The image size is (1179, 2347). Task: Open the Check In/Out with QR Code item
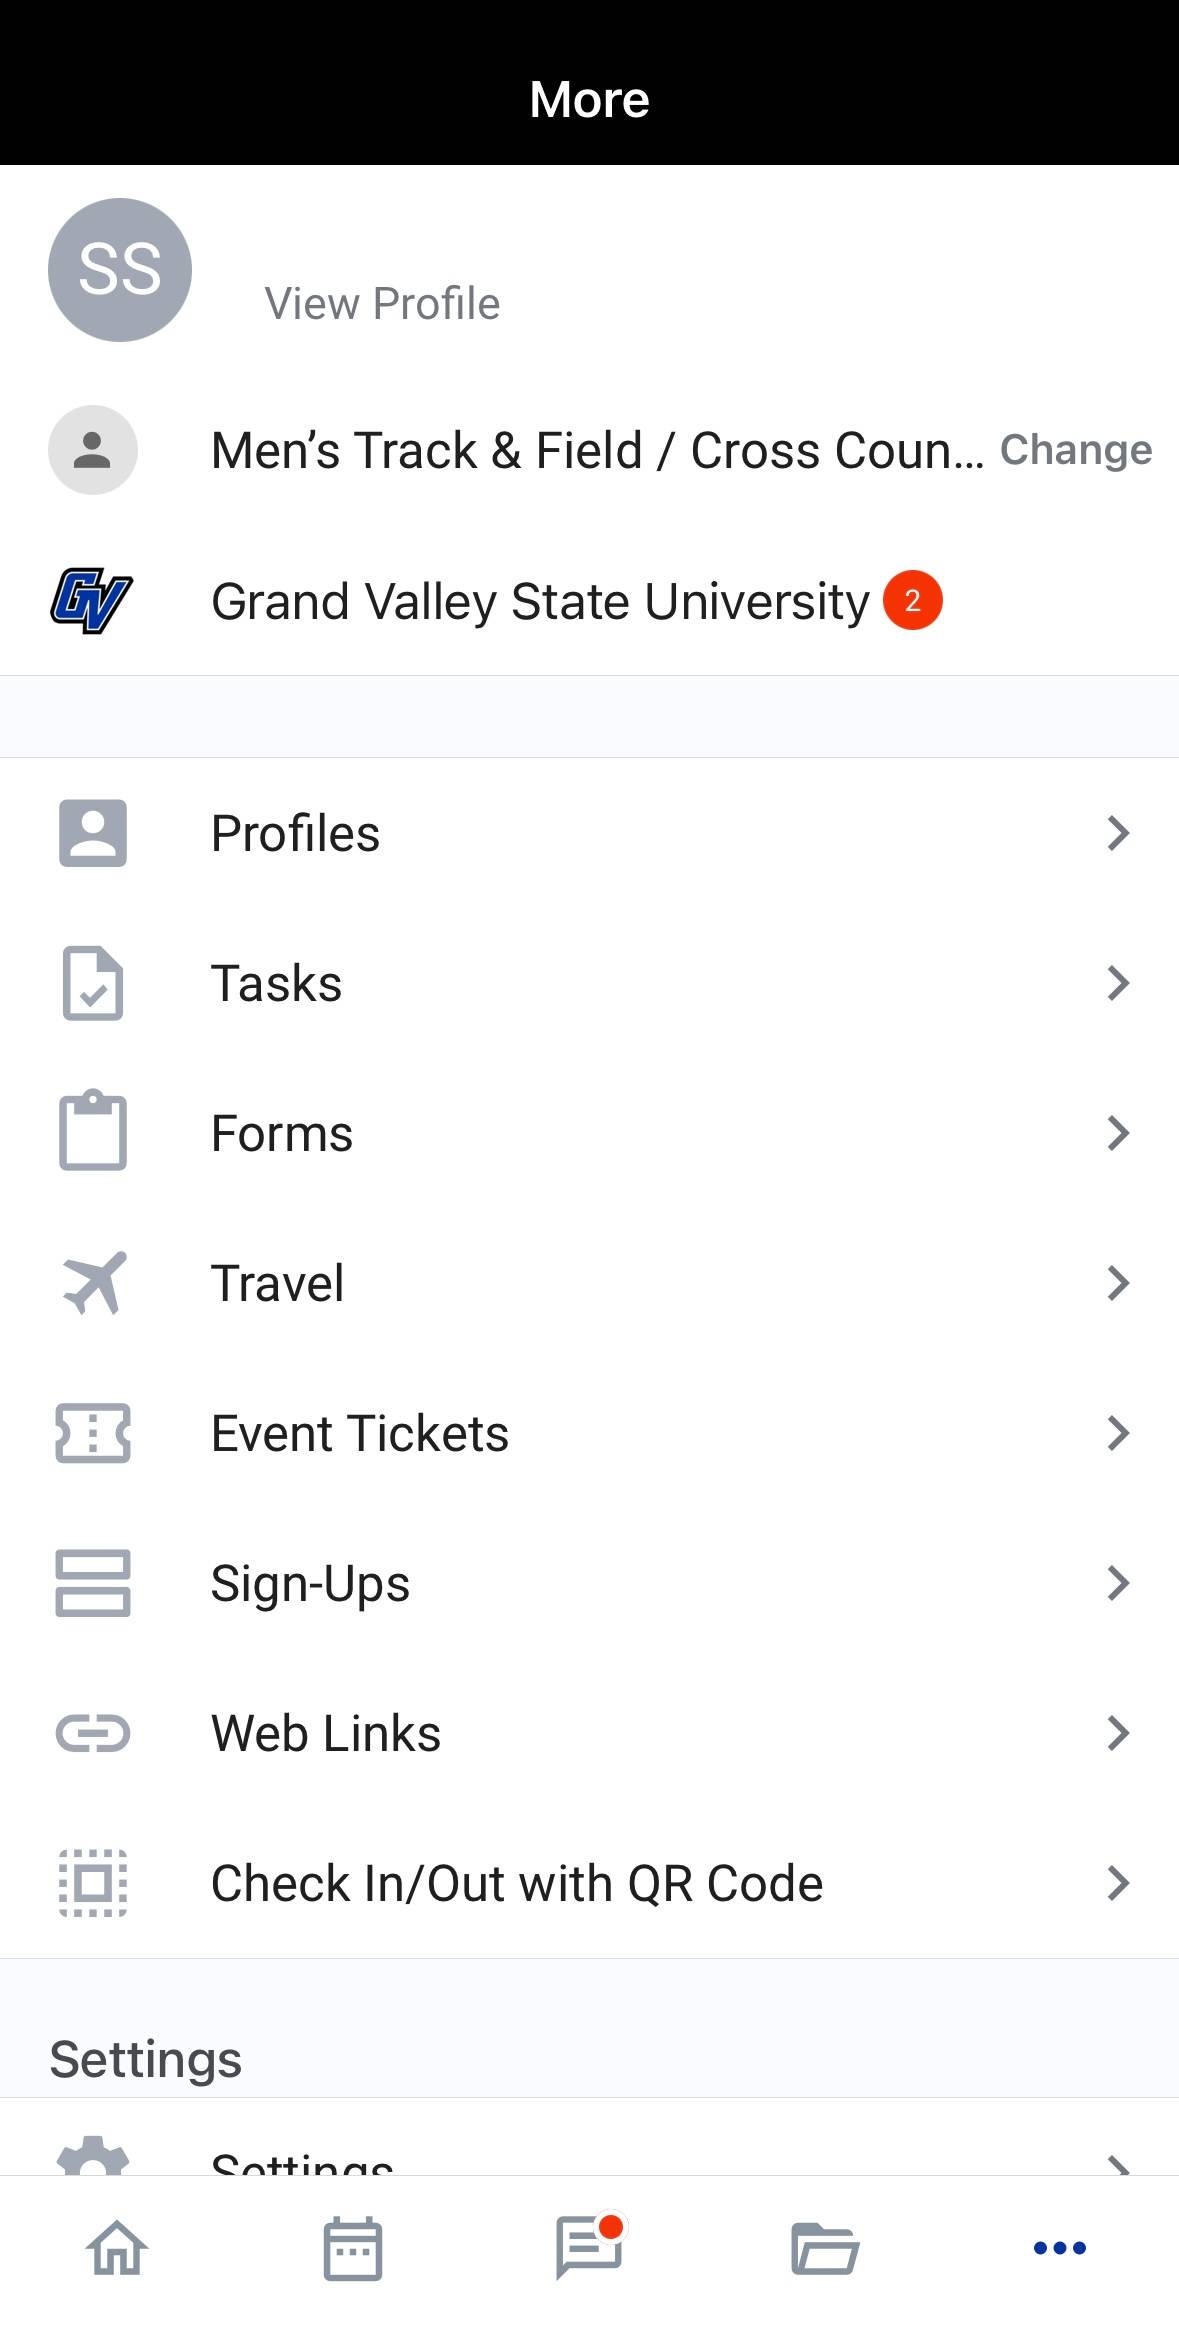(x=516, y=1883)
